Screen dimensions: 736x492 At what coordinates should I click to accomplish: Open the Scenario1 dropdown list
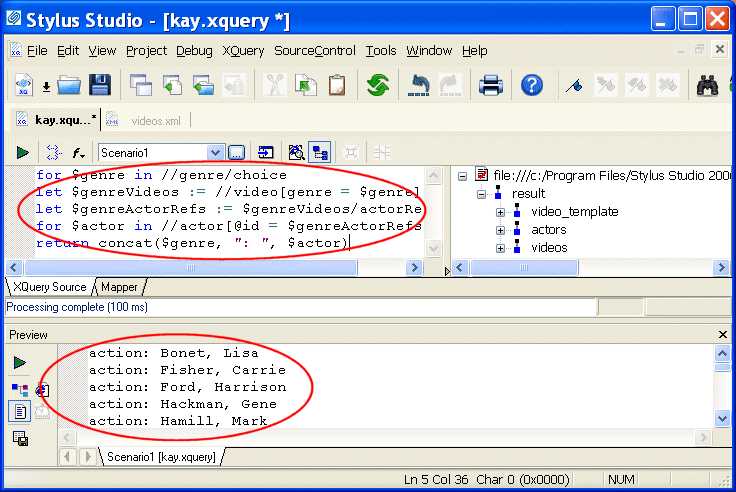pyautogui.click(x=215, y=153)
